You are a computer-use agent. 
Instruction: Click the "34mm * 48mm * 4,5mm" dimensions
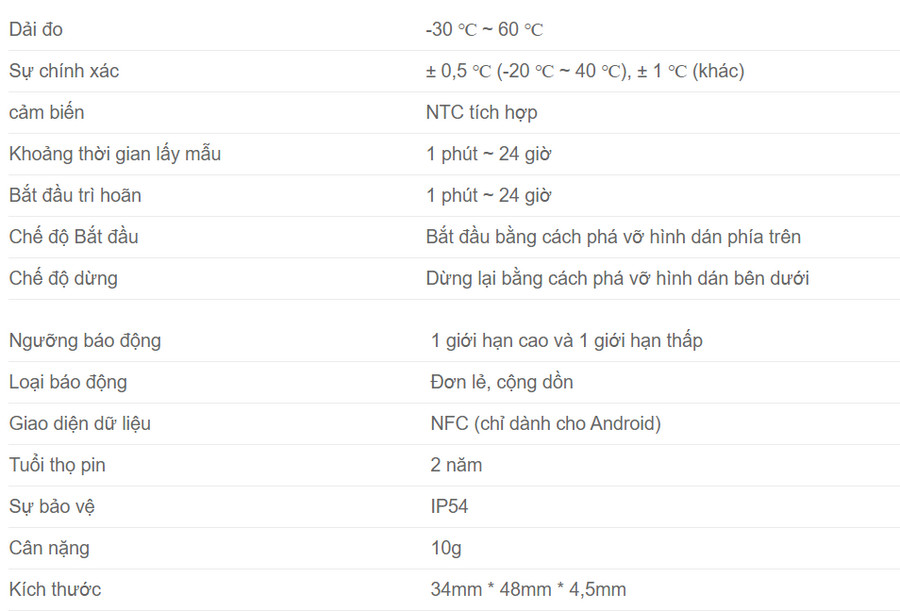click(x=528, y=589)
